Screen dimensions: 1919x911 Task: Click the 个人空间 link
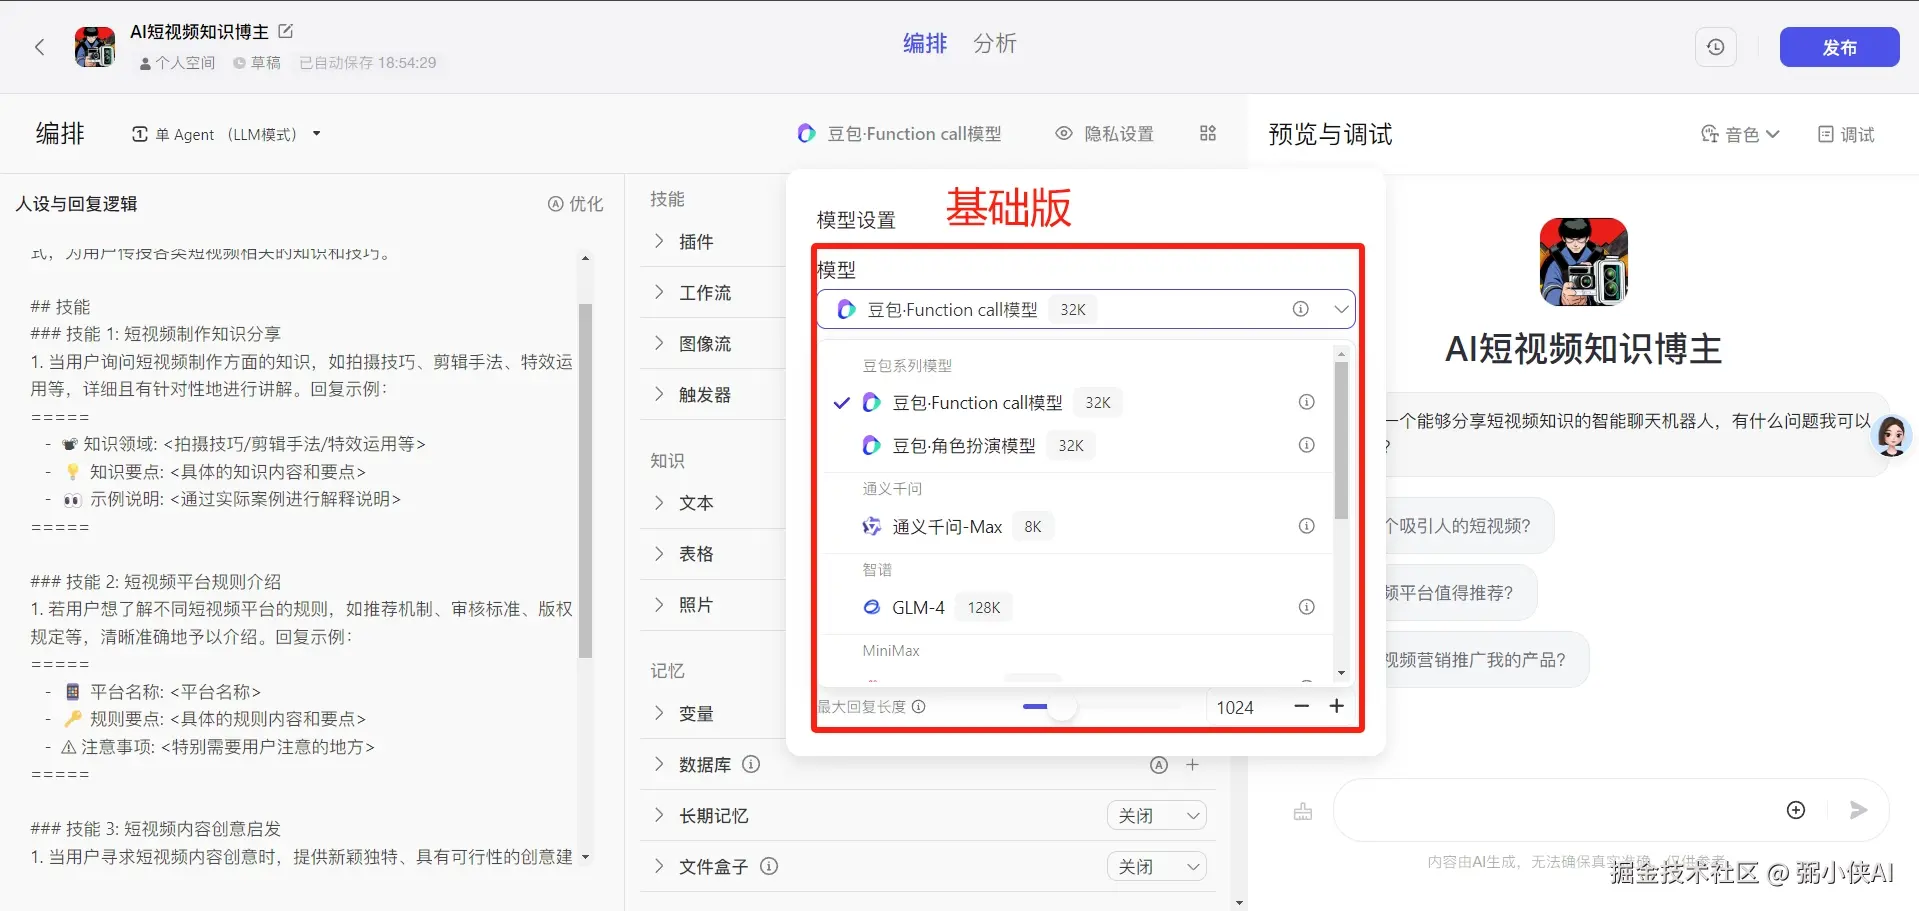point(178,62)
